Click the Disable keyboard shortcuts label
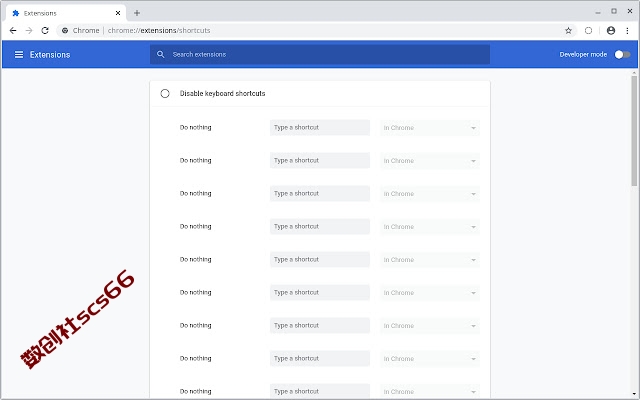Viewport: 640px width, 400px height. [x=222, y=93]
